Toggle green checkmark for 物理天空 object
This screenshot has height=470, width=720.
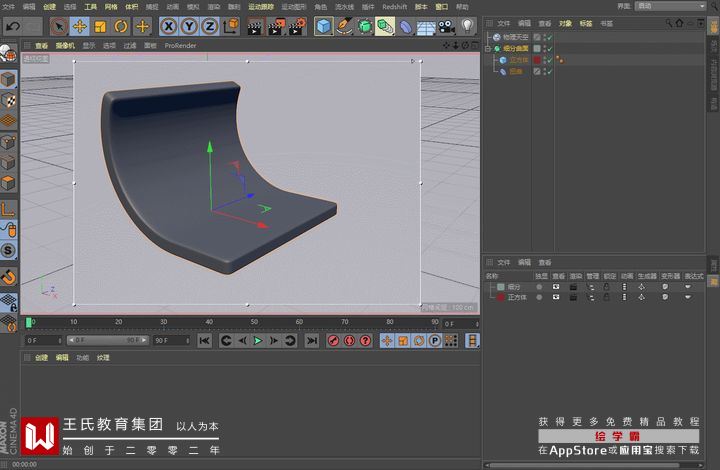(x=548, y=37)
